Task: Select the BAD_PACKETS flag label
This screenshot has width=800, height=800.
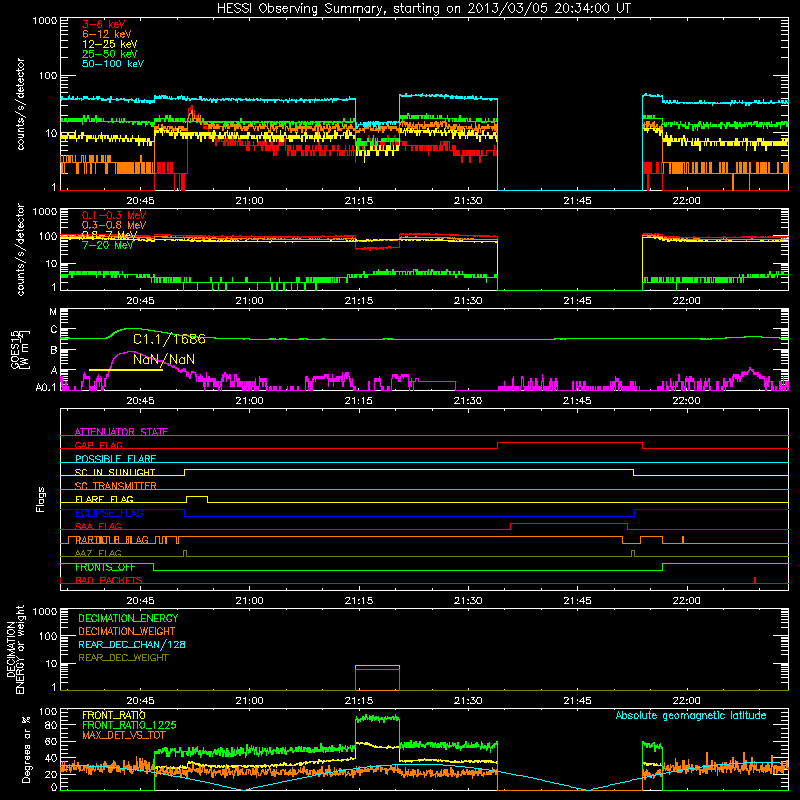Action: coord(109,580)
